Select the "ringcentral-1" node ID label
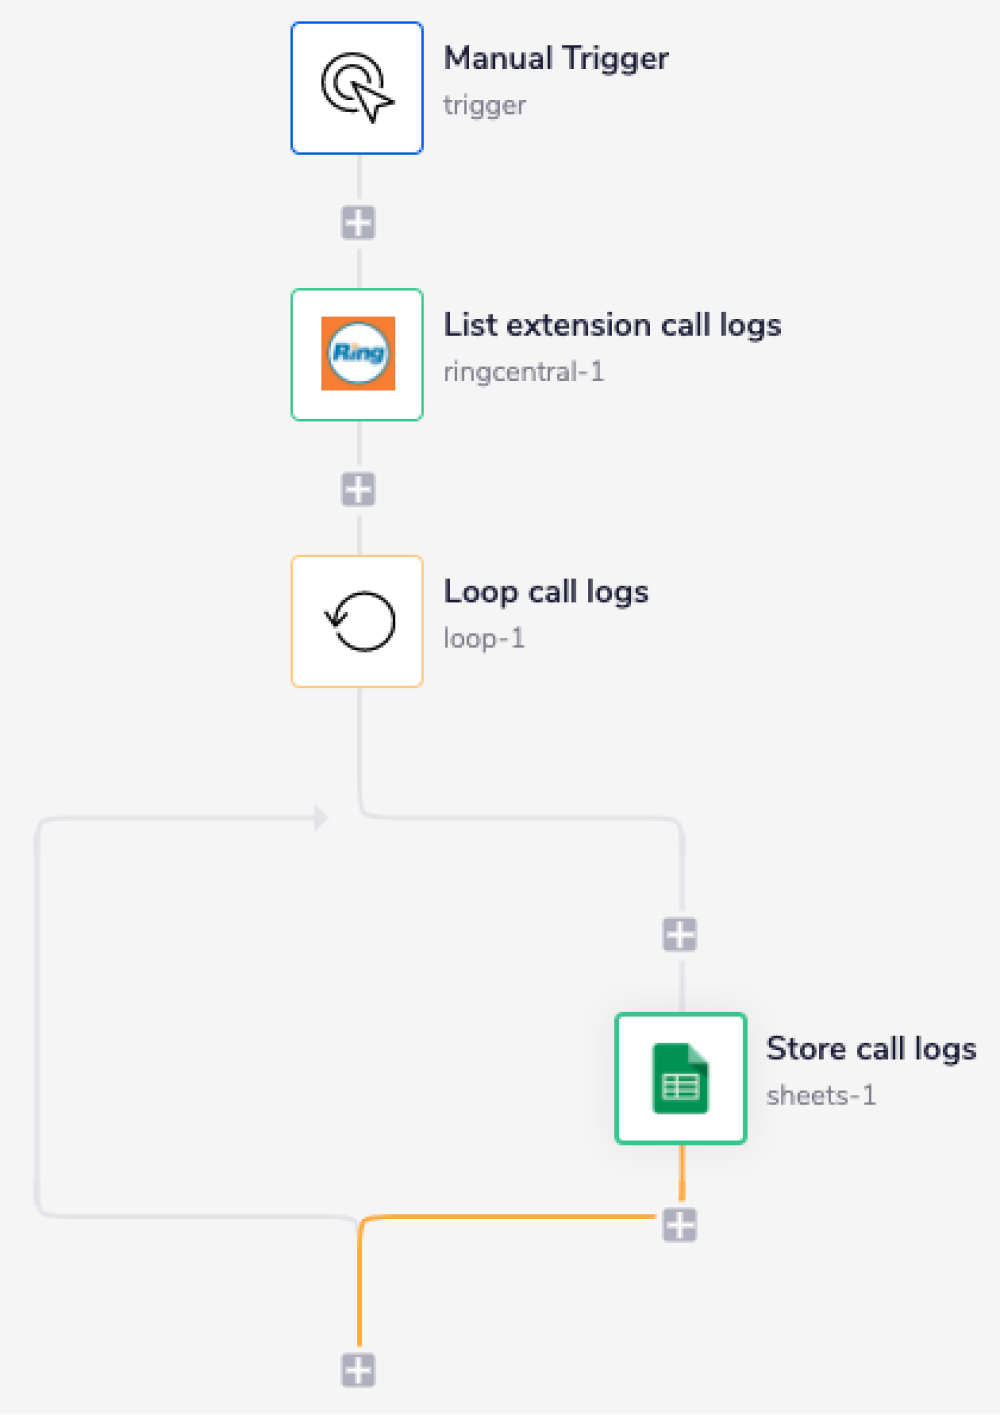The width and height of the screenshot is (1000, 1415). (x=523, y=372)
